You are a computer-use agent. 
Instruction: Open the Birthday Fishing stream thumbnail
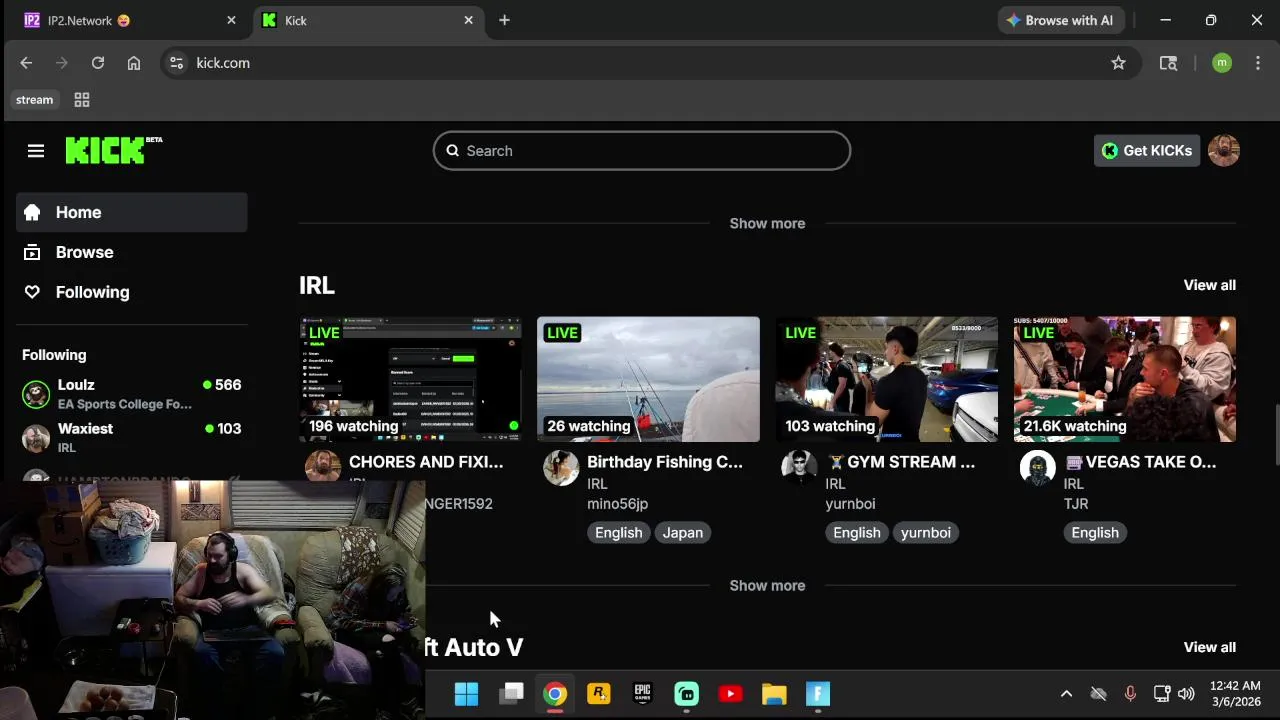click(648, 379)
